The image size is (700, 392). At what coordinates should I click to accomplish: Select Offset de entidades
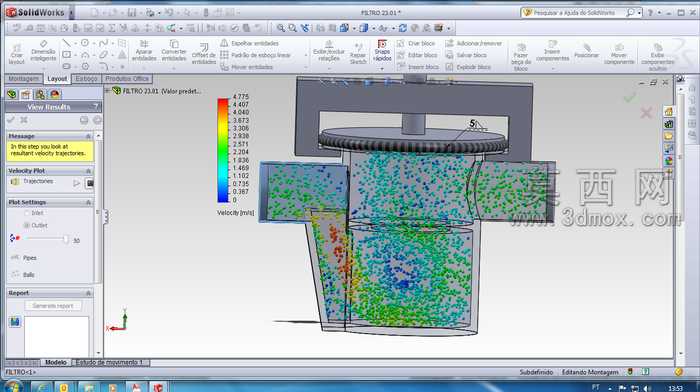pyautogui.click(x=204, y=54)
